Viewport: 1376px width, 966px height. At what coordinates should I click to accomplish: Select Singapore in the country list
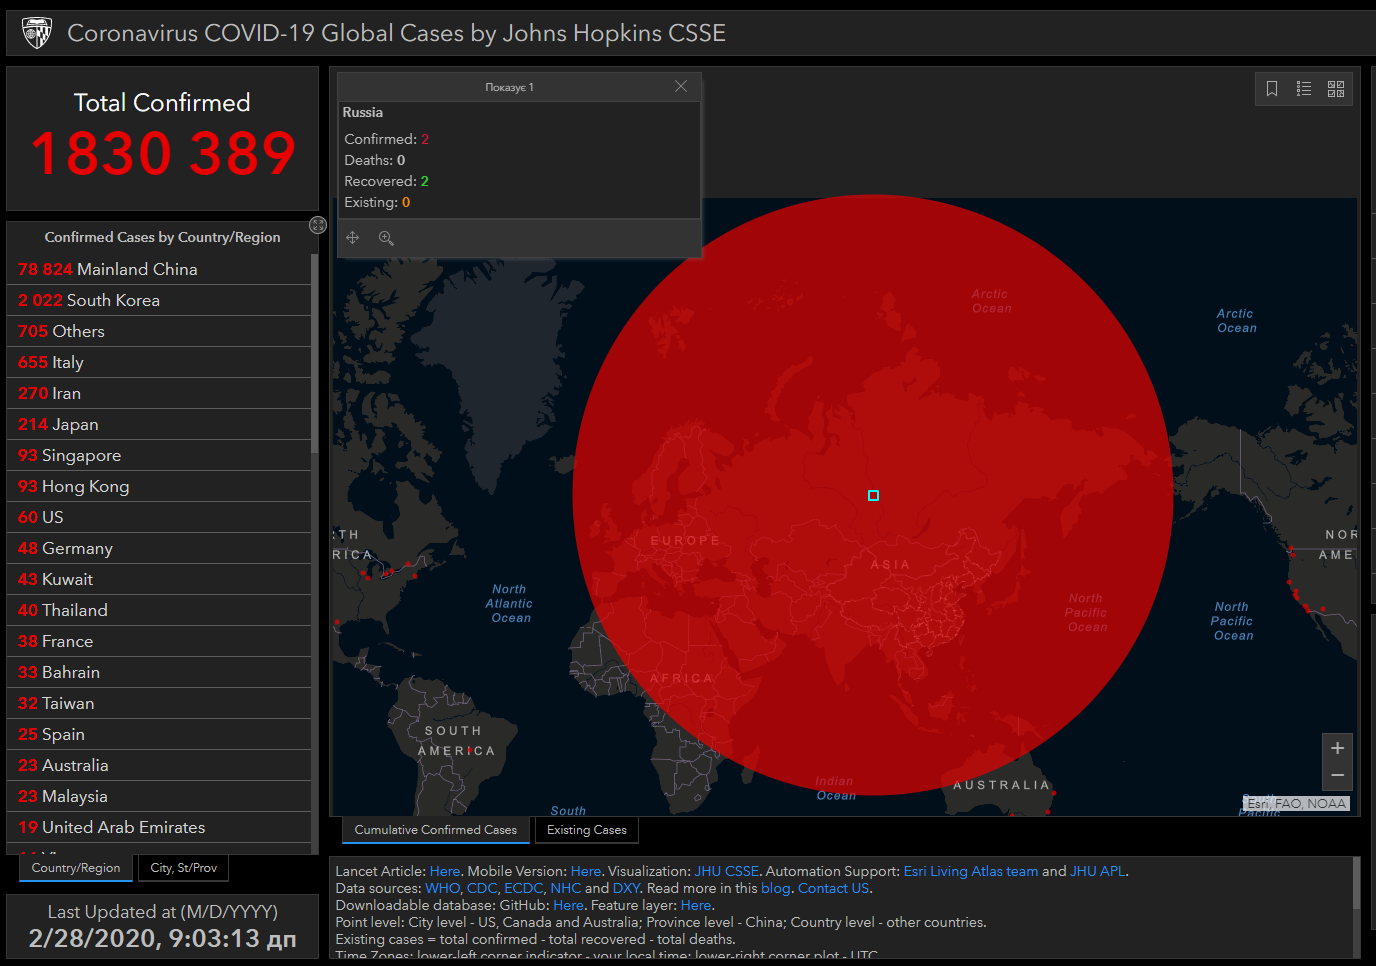[160, 455]
